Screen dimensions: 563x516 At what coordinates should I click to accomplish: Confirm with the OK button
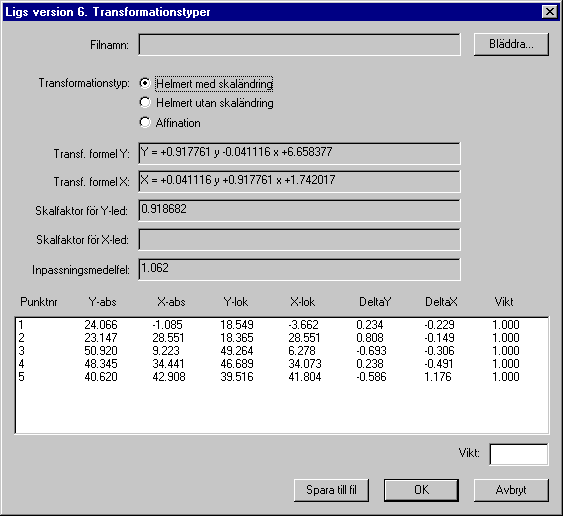[421, 490]
